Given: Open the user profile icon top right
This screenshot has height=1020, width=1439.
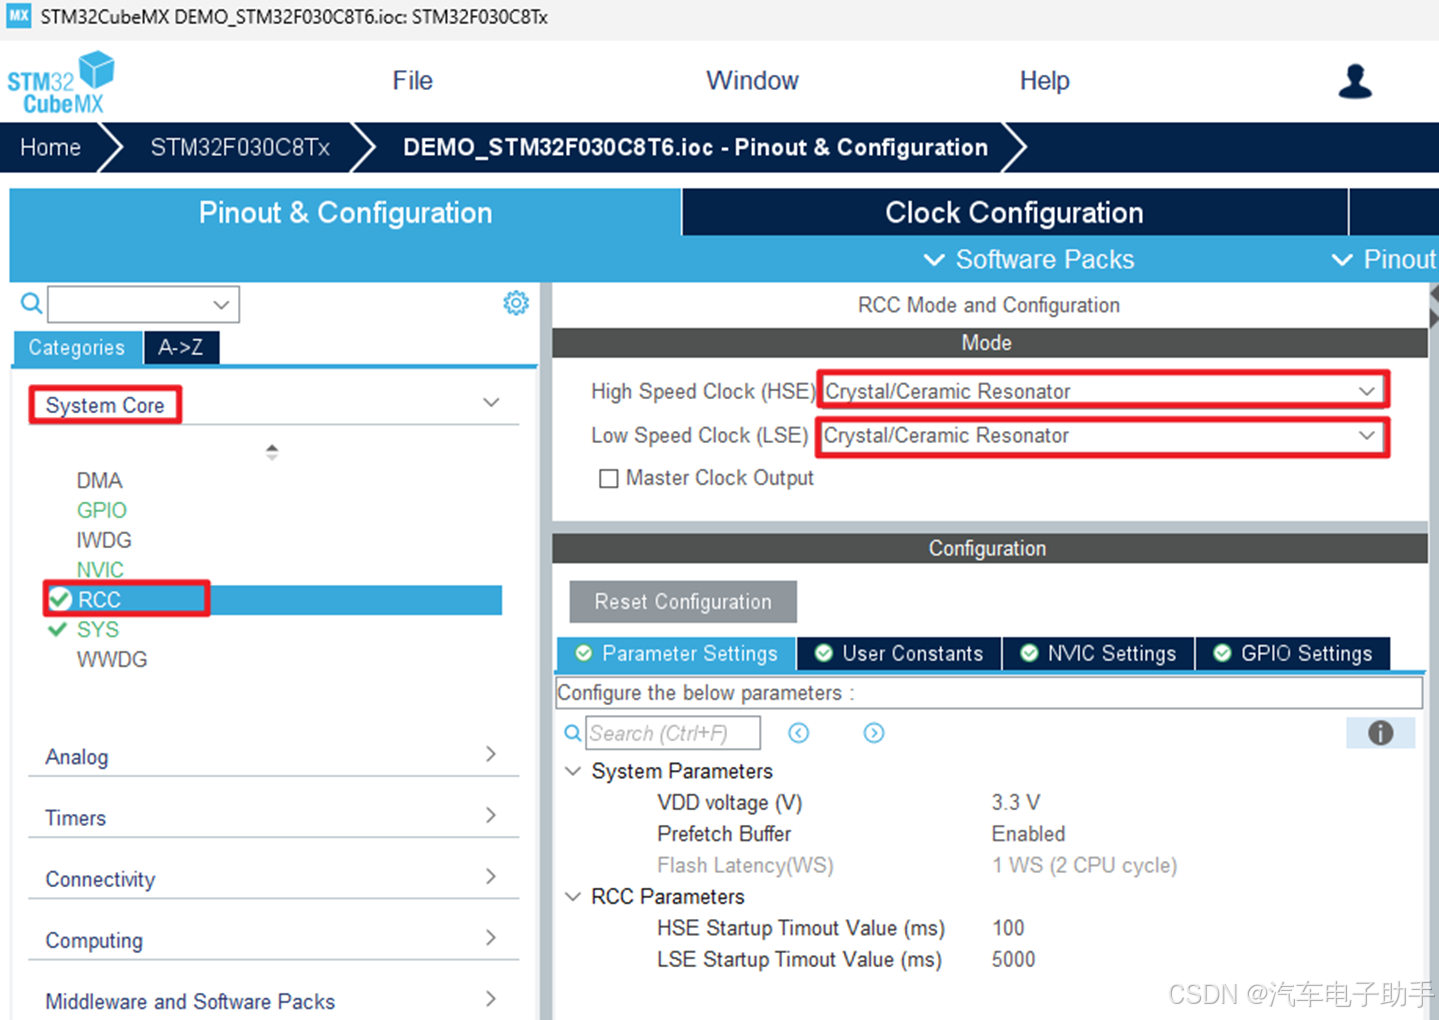Looking at the screenshot, I should tap(1355, 81).
